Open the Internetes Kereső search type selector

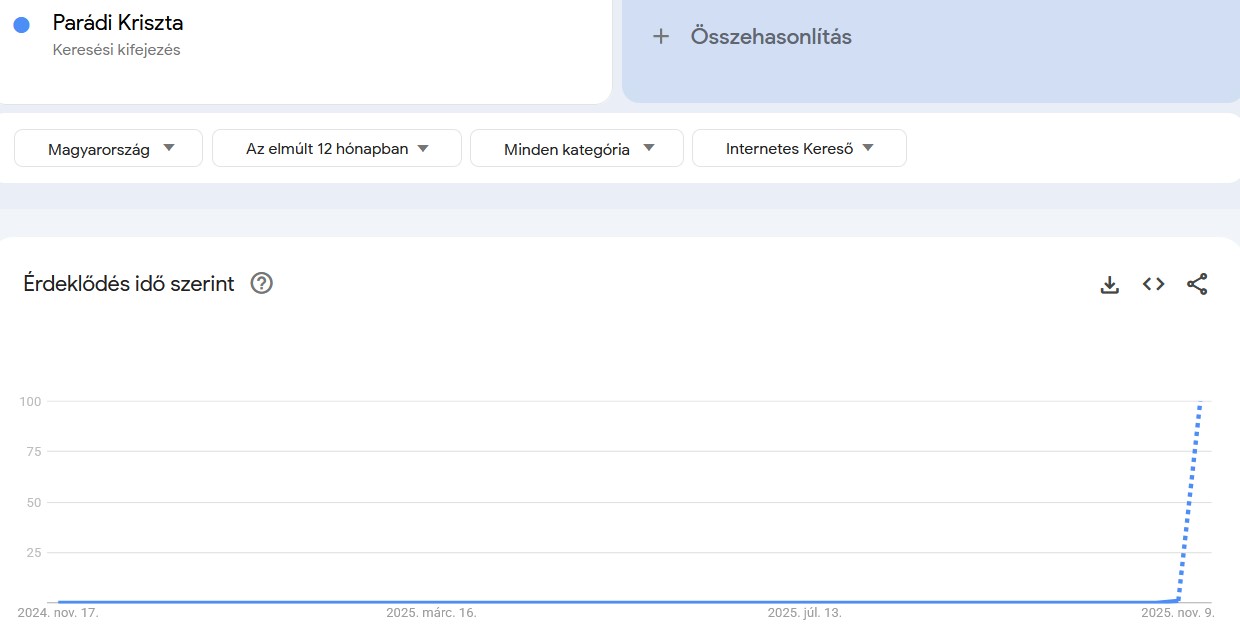point(798,147)
